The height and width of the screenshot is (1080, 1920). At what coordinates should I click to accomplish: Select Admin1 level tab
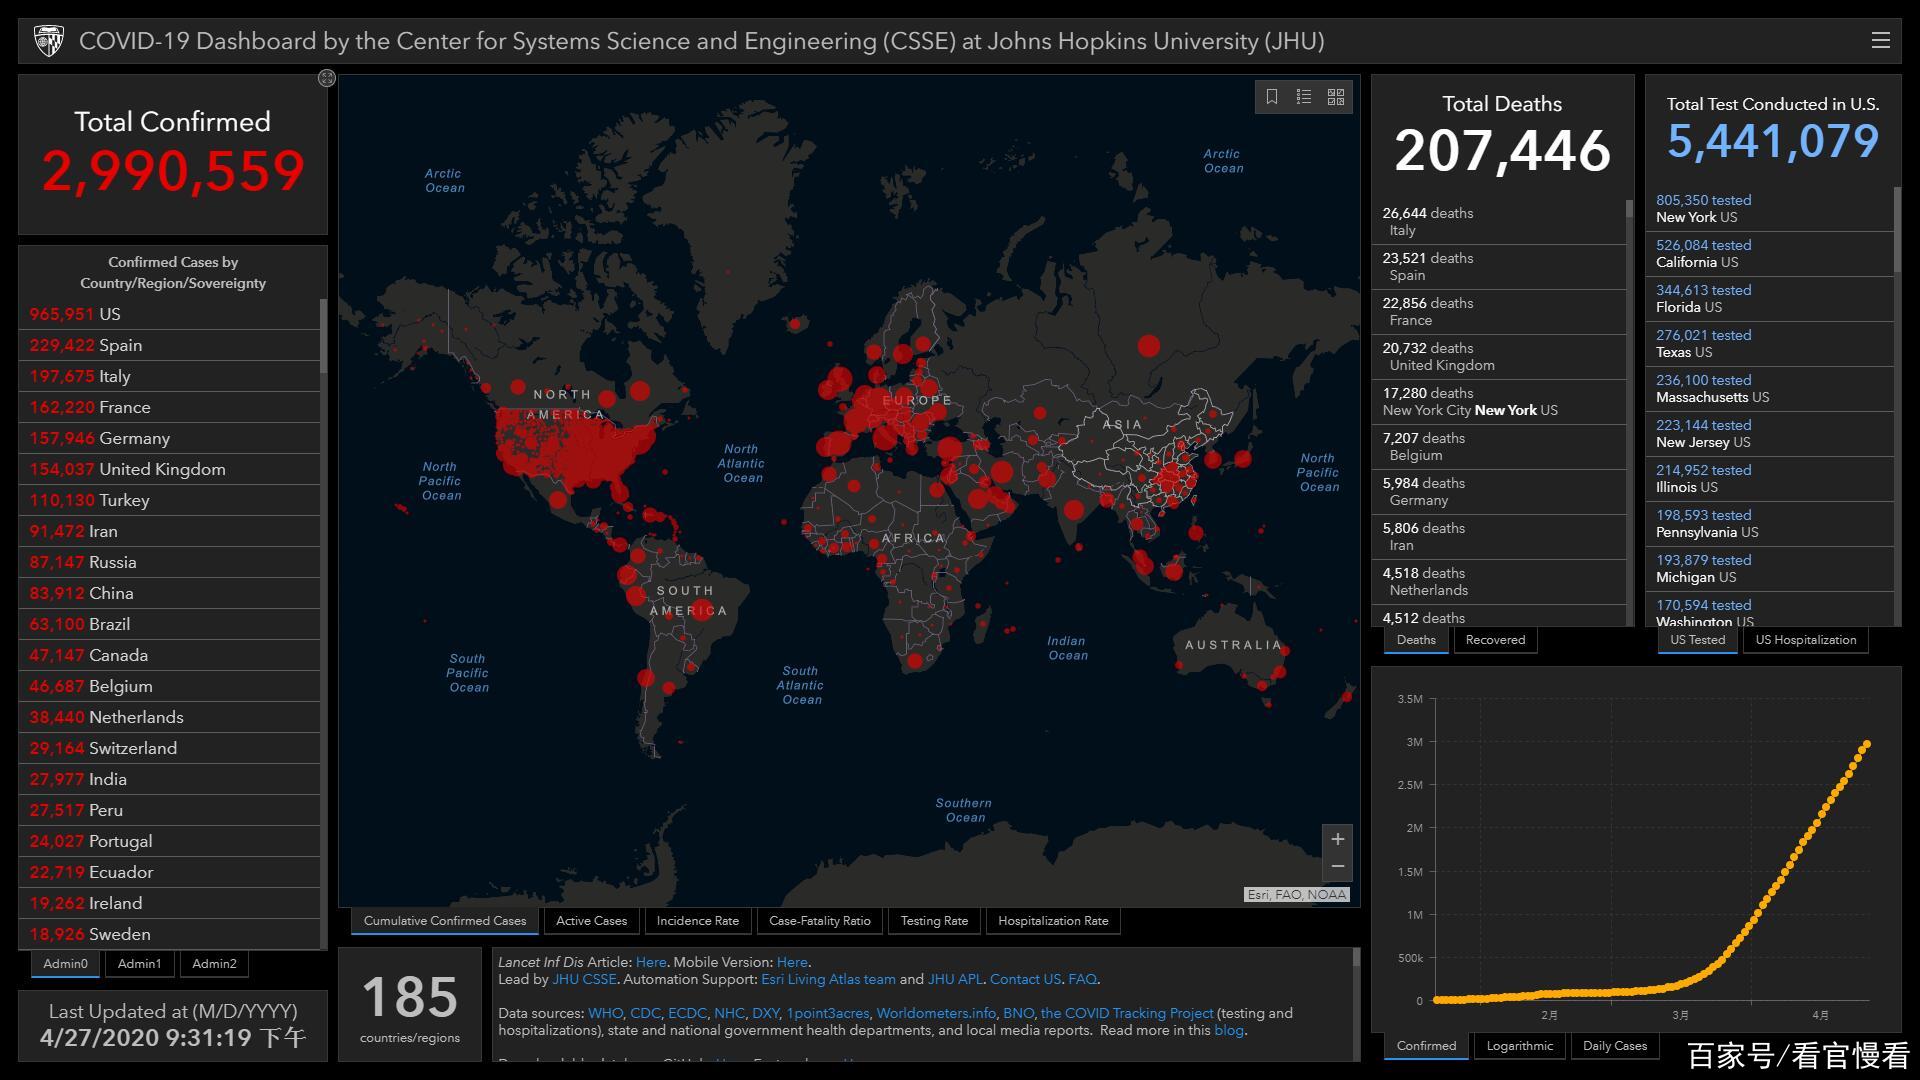coord(139,964)
